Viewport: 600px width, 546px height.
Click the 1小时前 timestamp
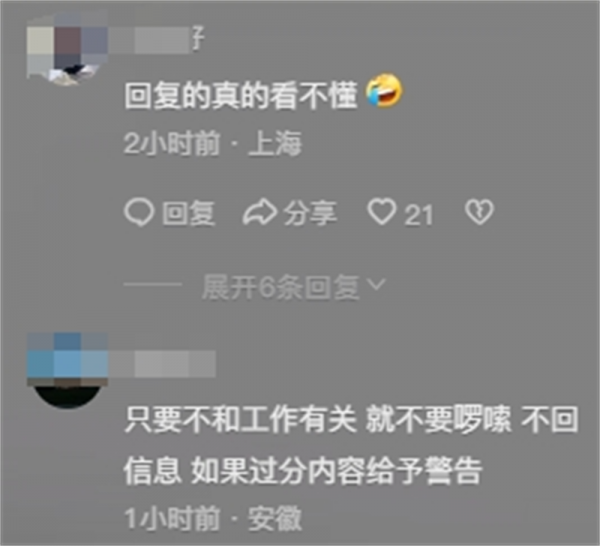click(172, 518)
